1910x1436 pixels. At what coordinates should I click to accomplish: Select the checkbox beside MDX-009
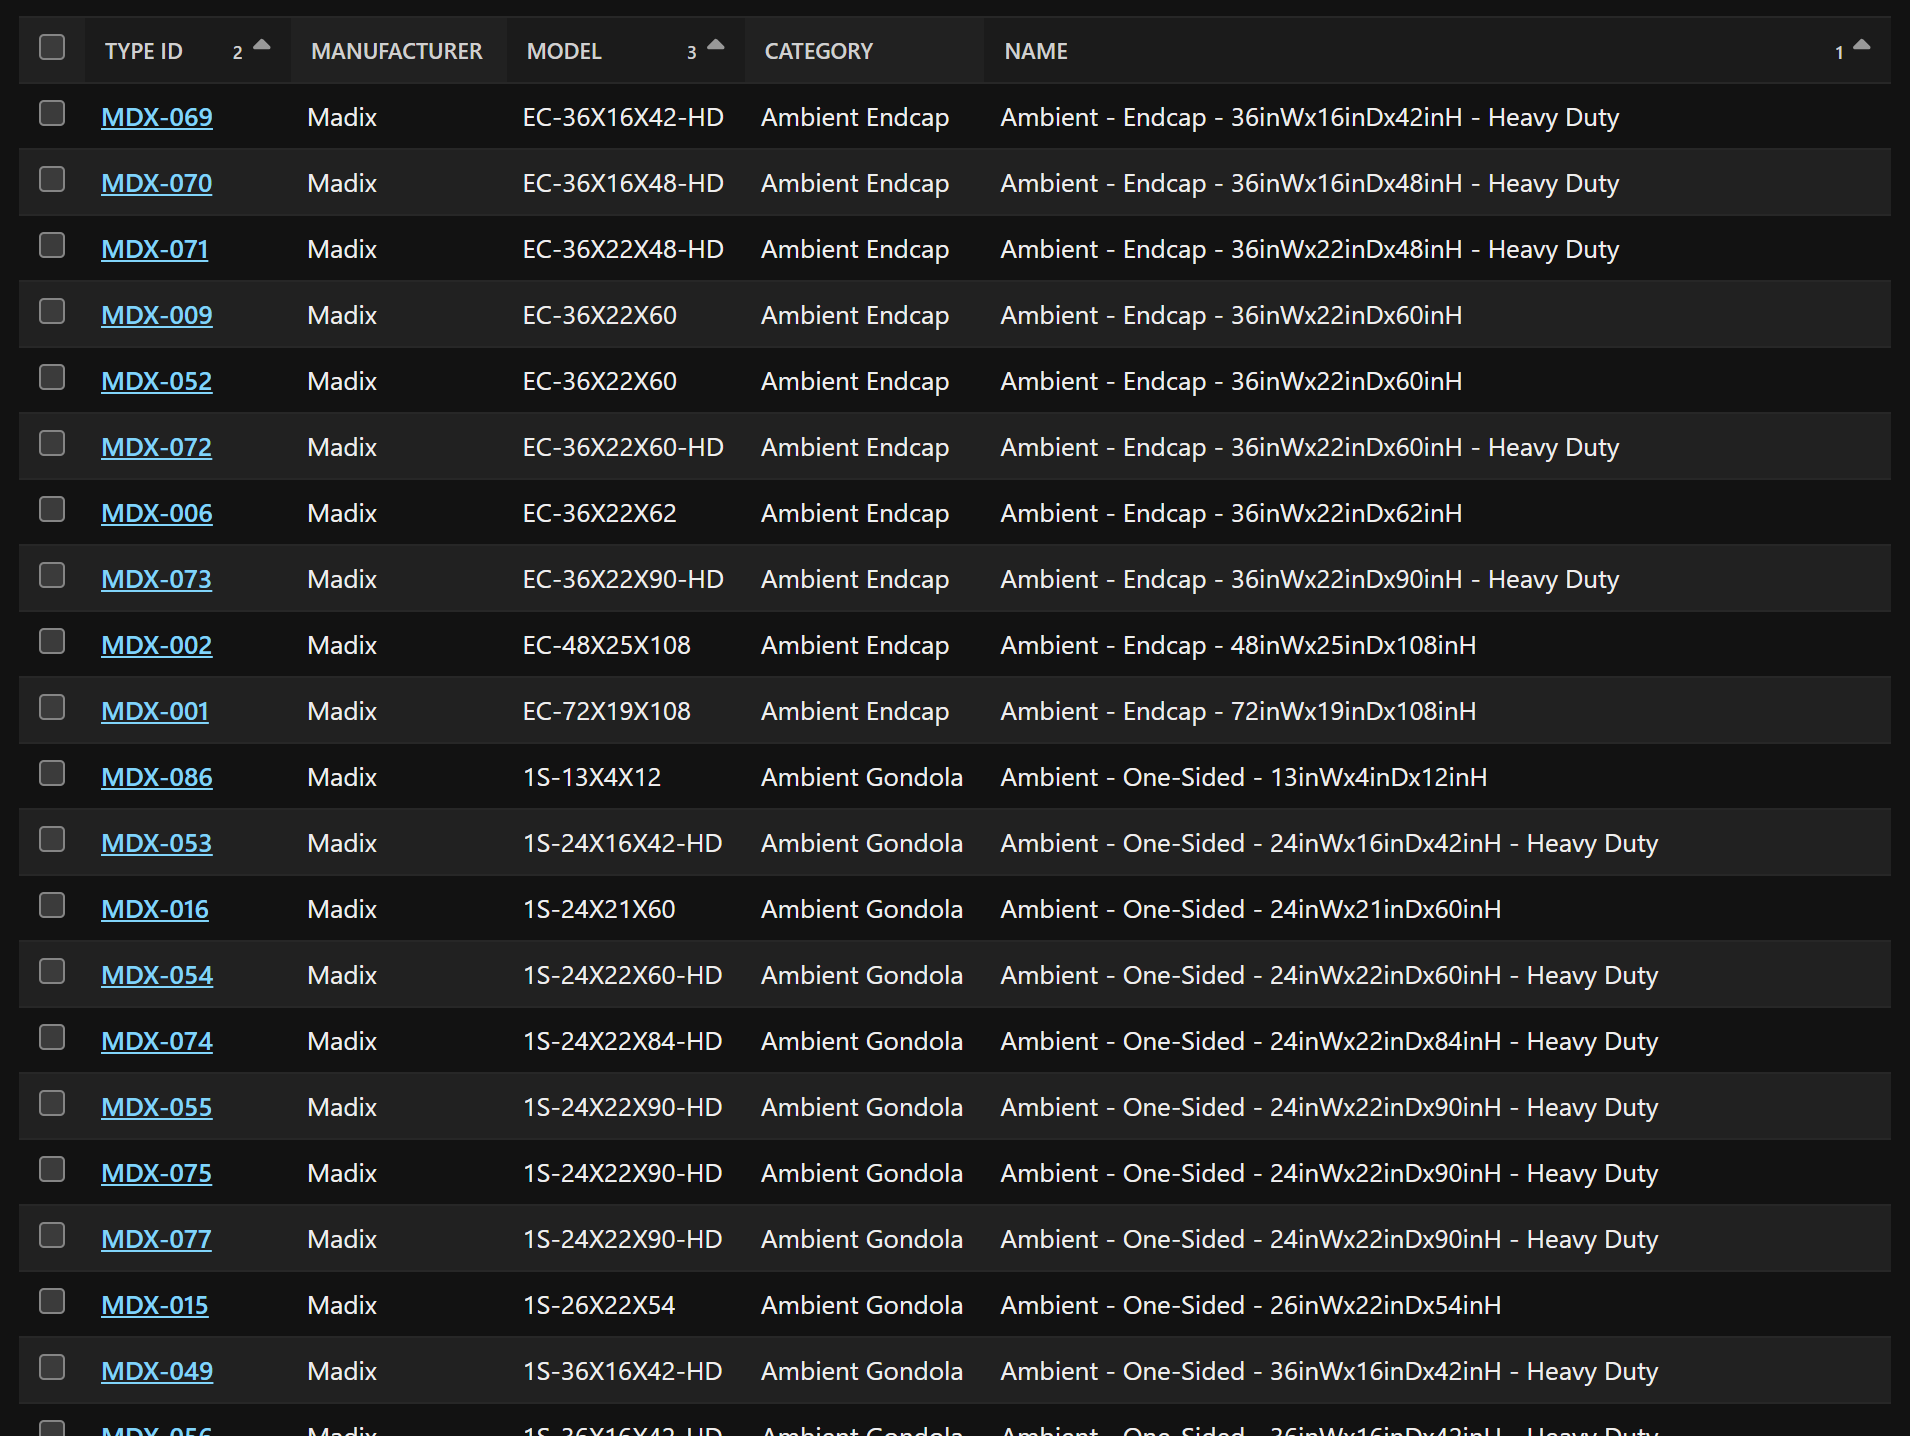52,312
